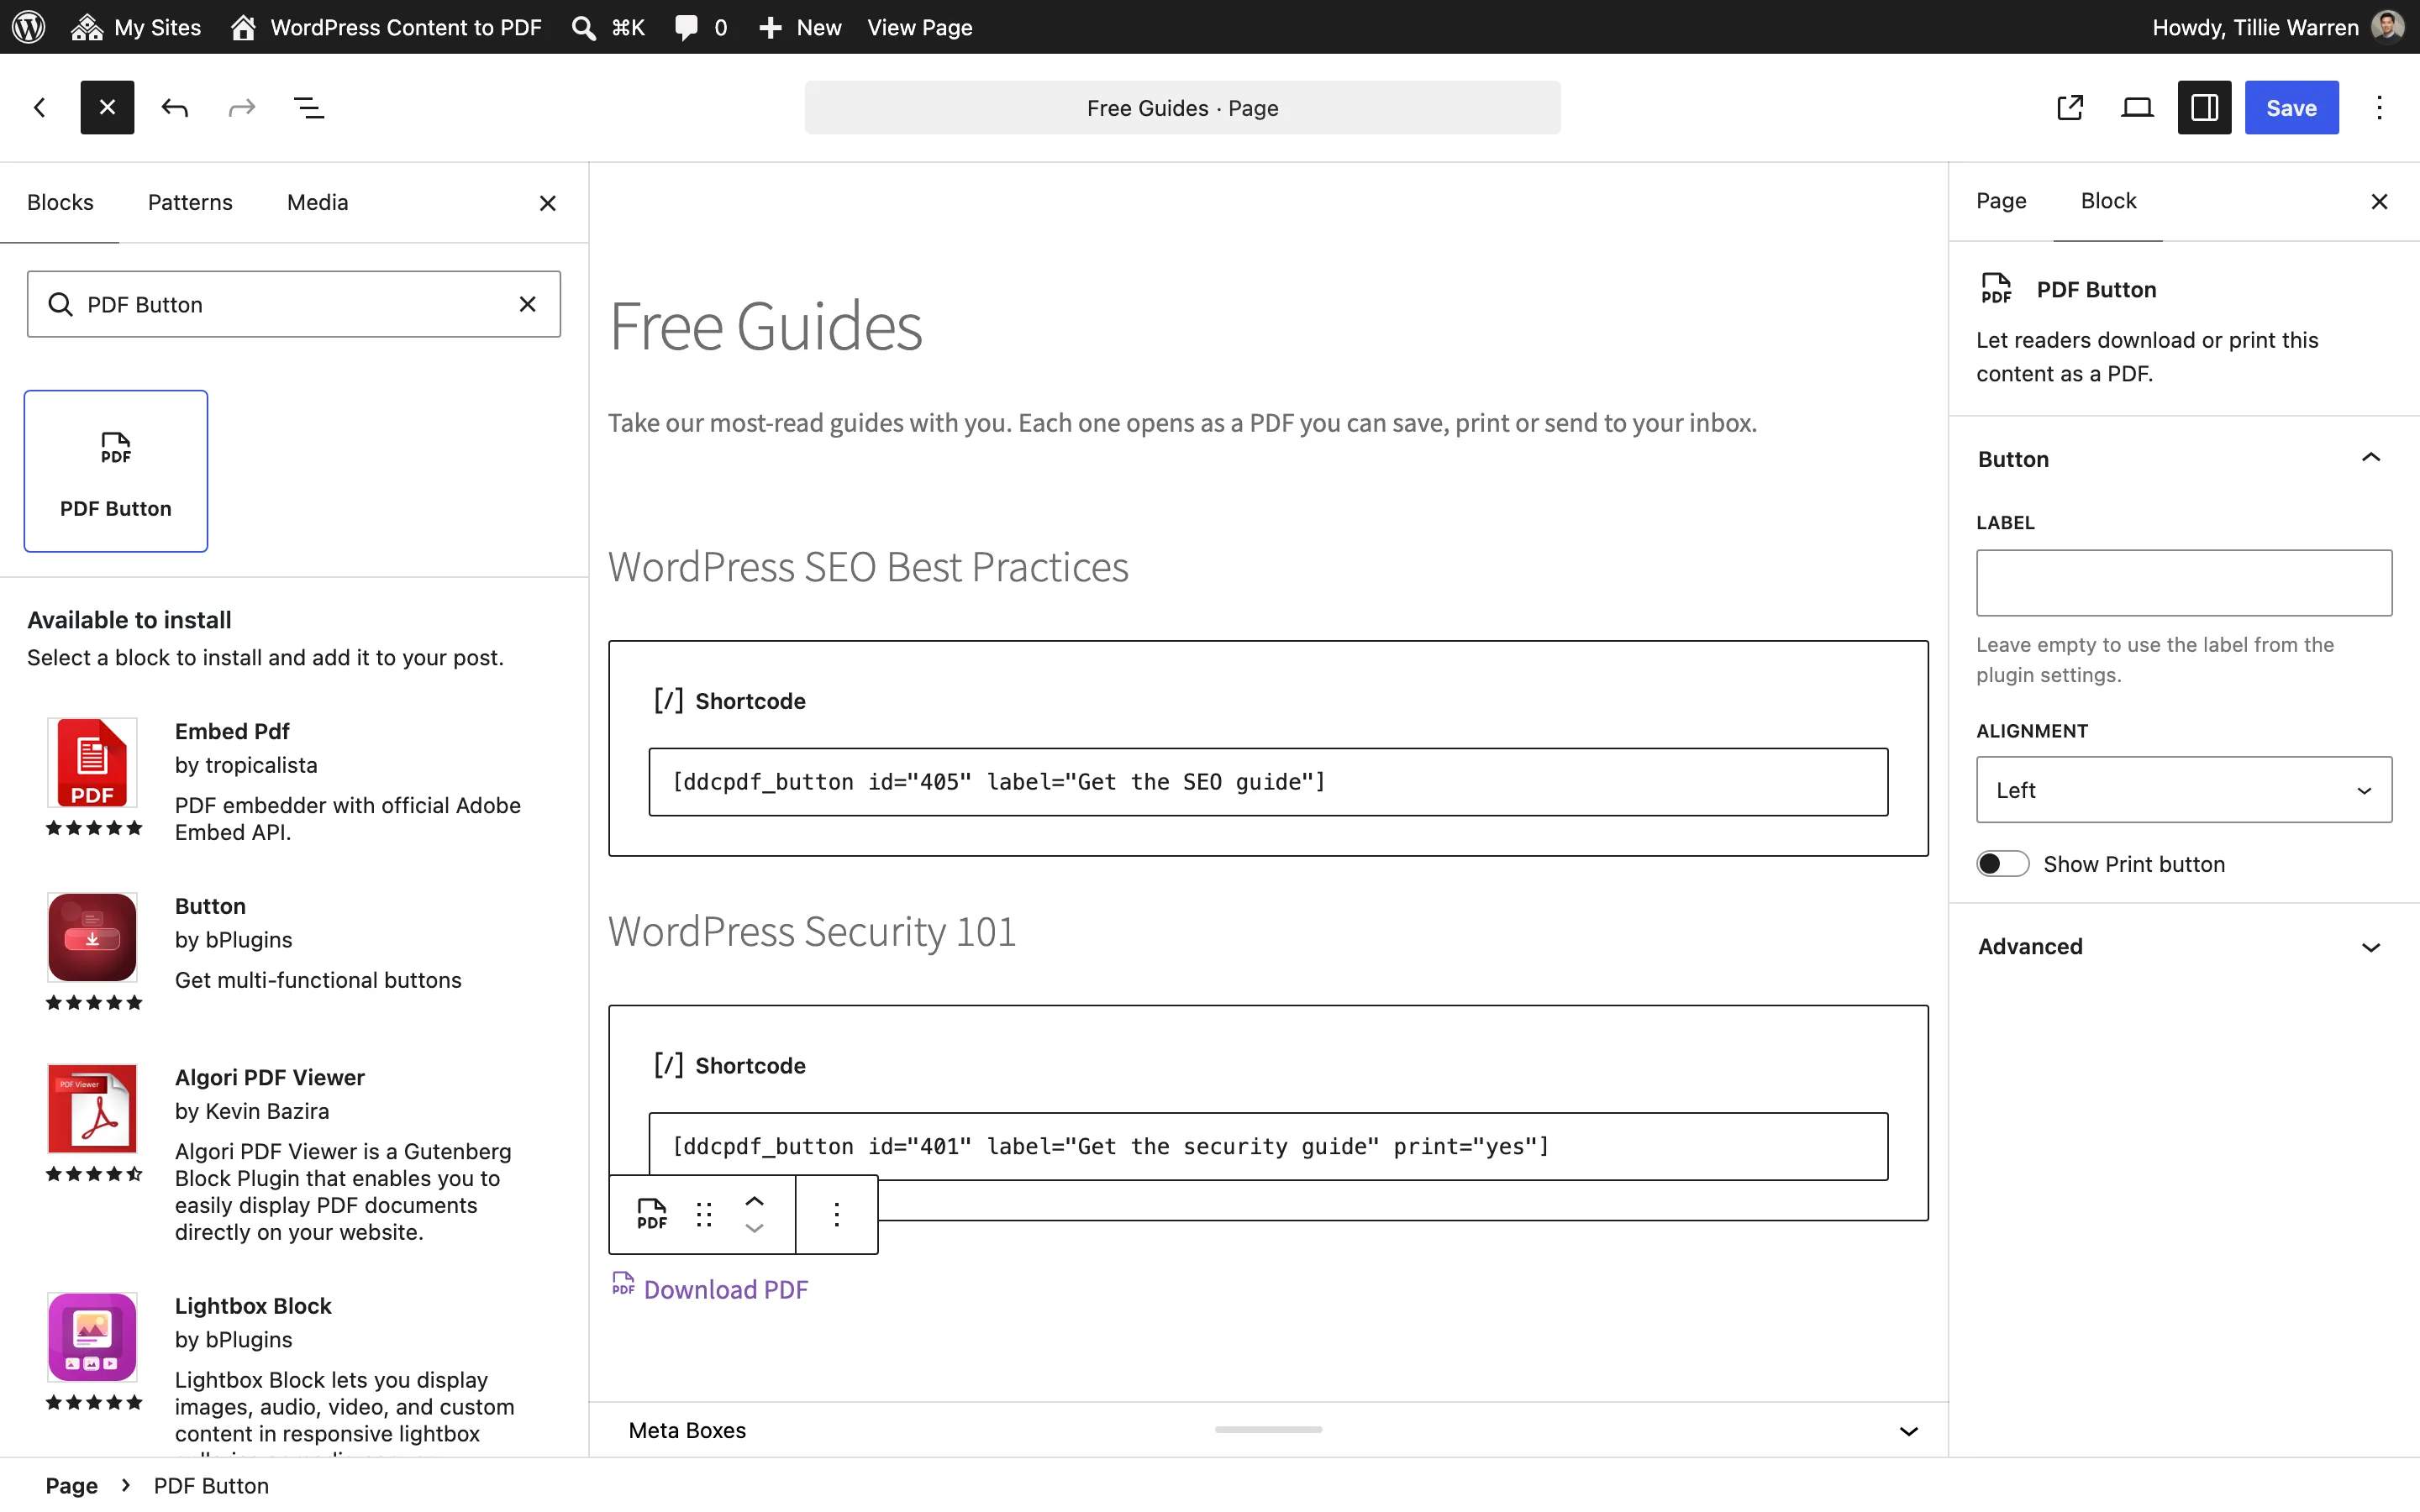The width and height of the screenshot is (2420, 1512).
Task: Redo the last change
Action: [242, 108]
